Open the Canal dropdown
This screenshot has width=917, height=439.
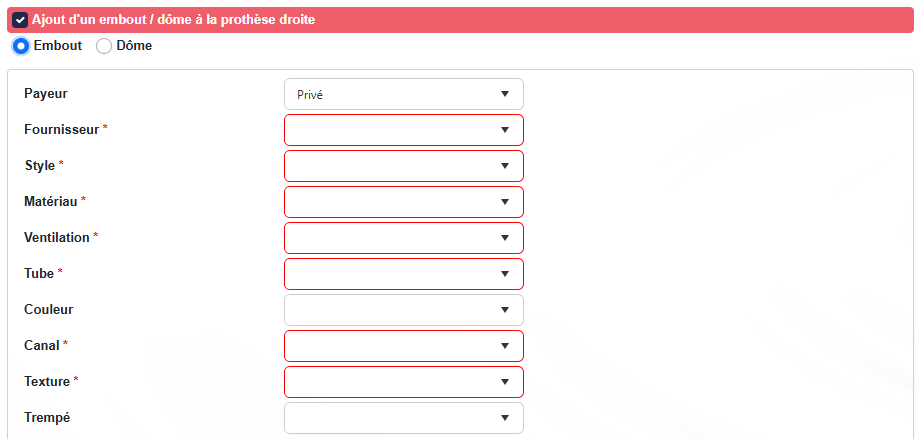click(x=404, y=346)
